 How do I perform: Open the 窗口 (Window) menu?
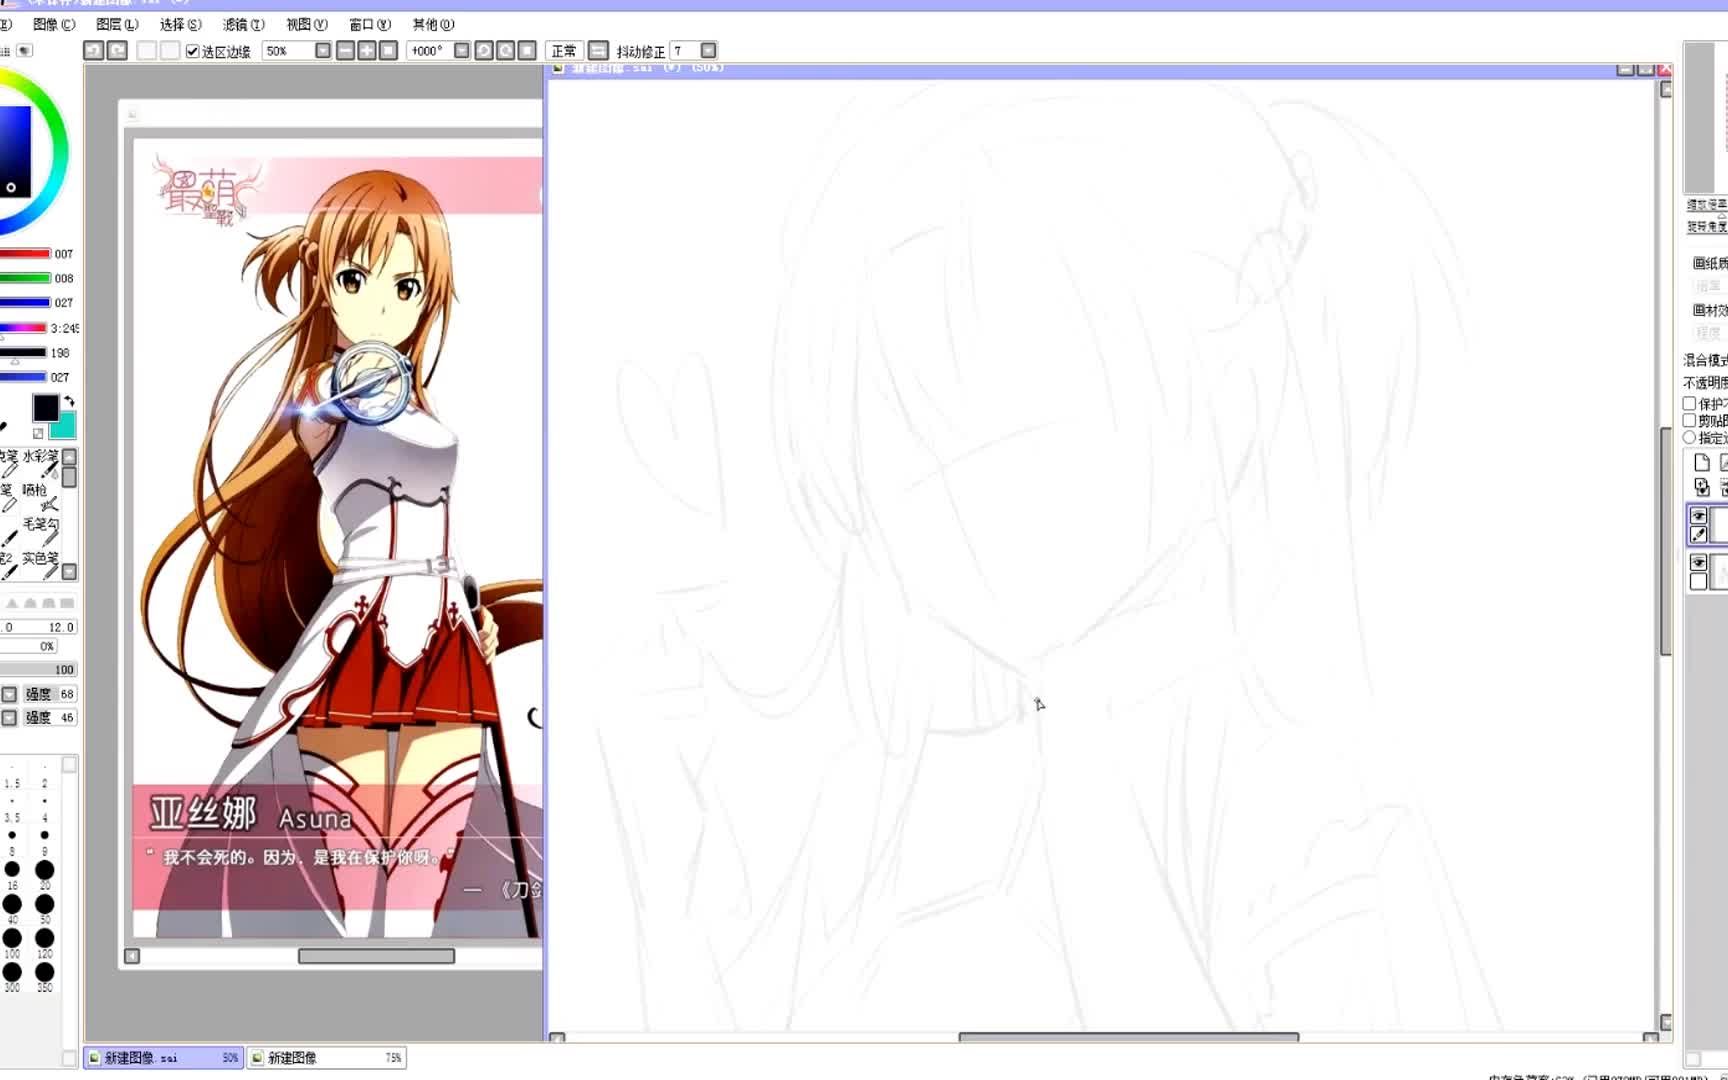click(x=369, y=24)
